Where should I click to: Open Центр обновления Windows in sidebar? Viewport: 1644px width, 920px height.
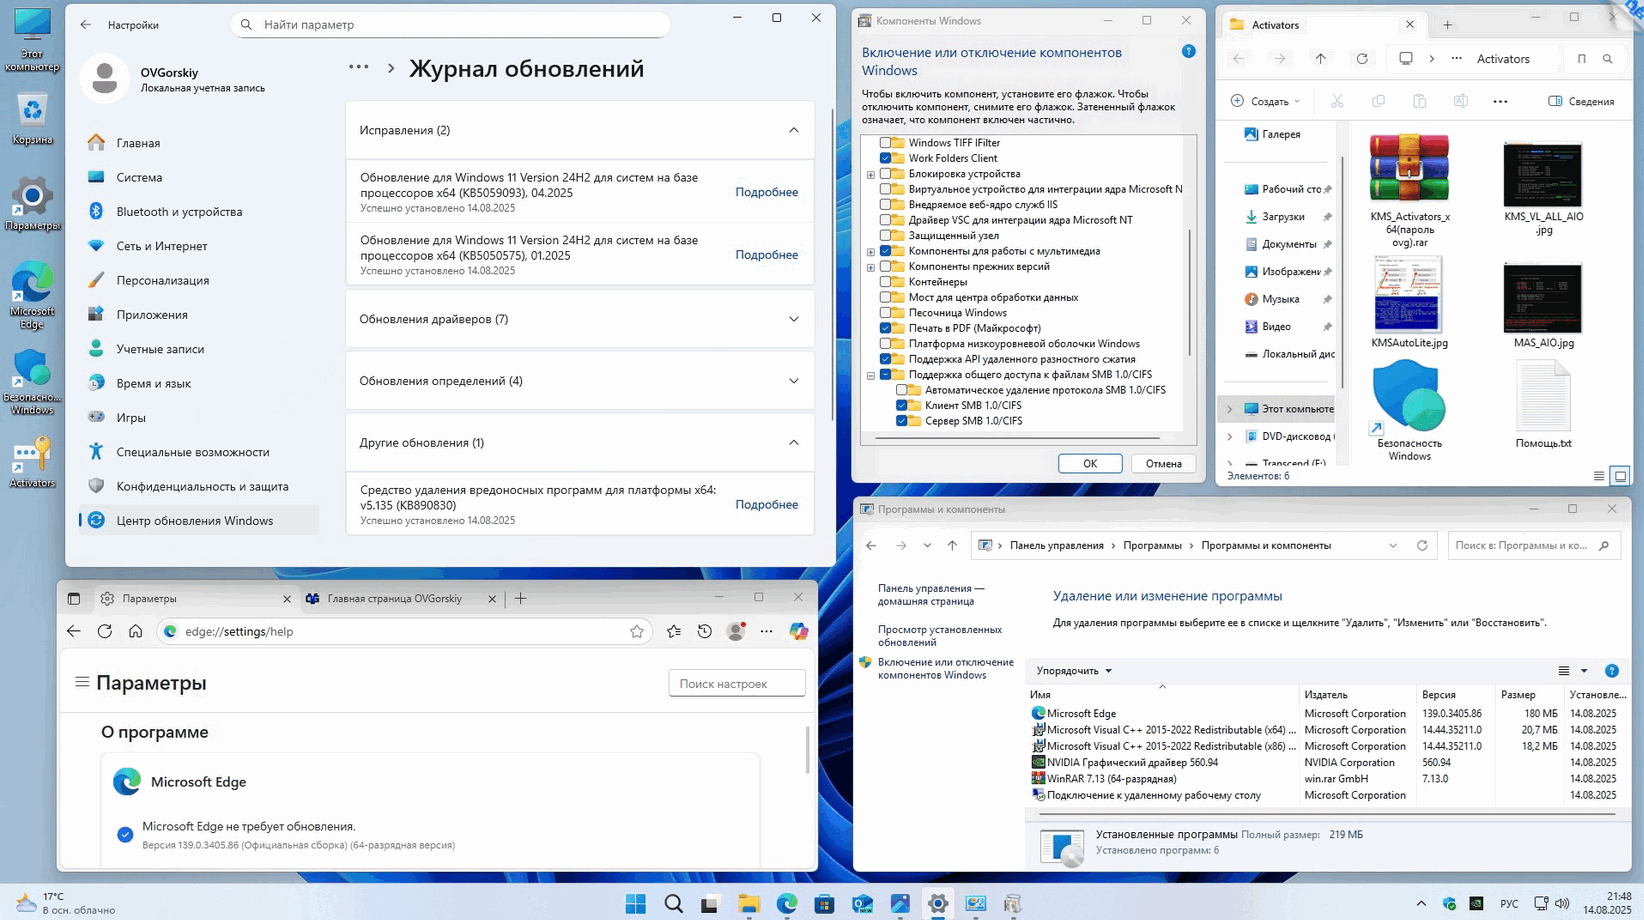click(199, 521)
